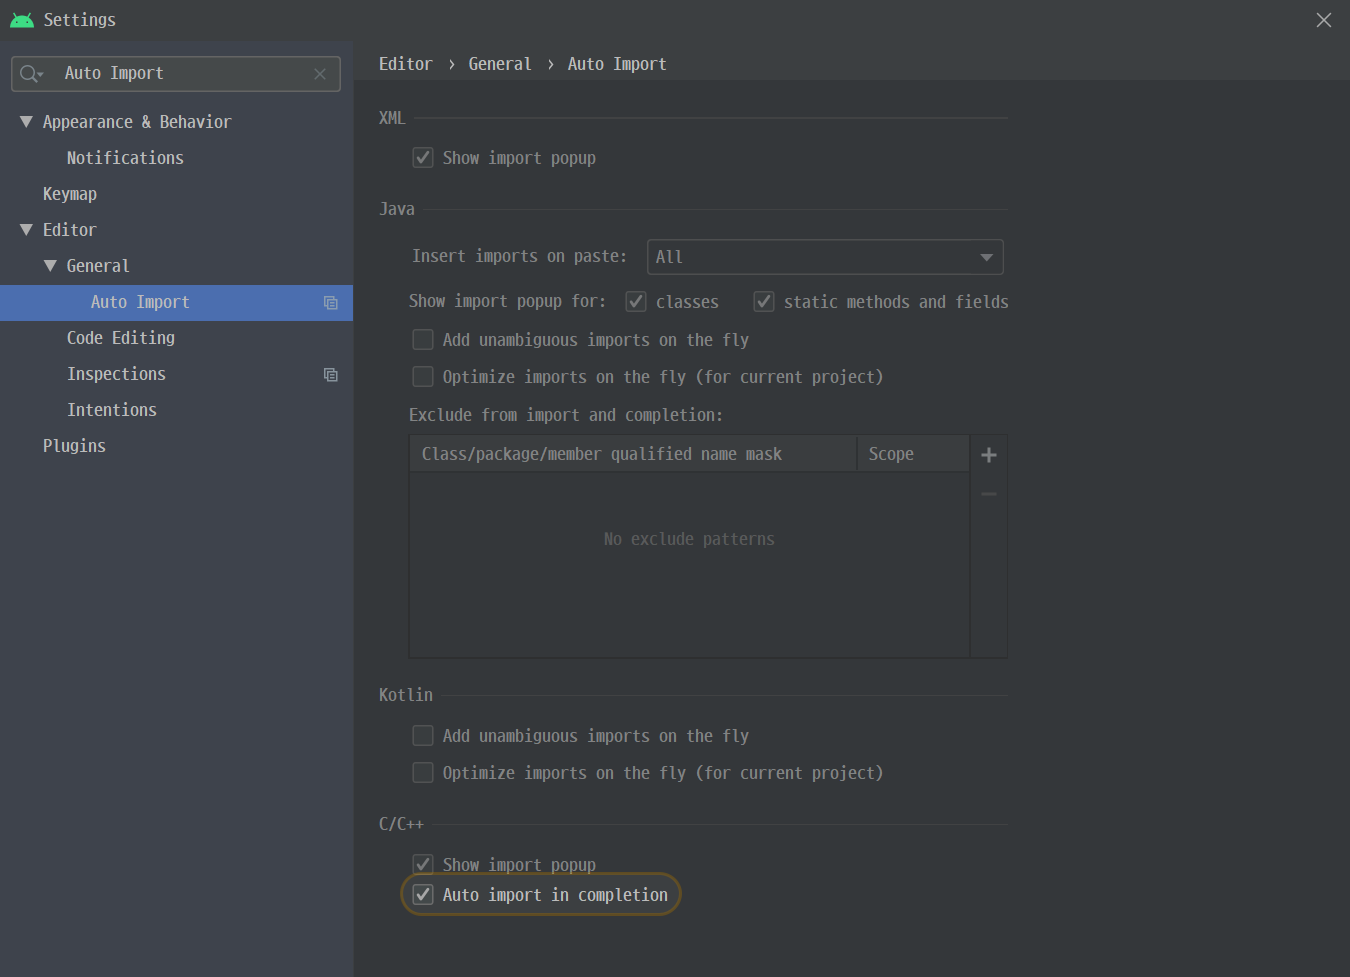Click the Android Studio logo in title bar
Image resolution: width=1350 pixels, height=977 pixels.
tap(22, 20)
